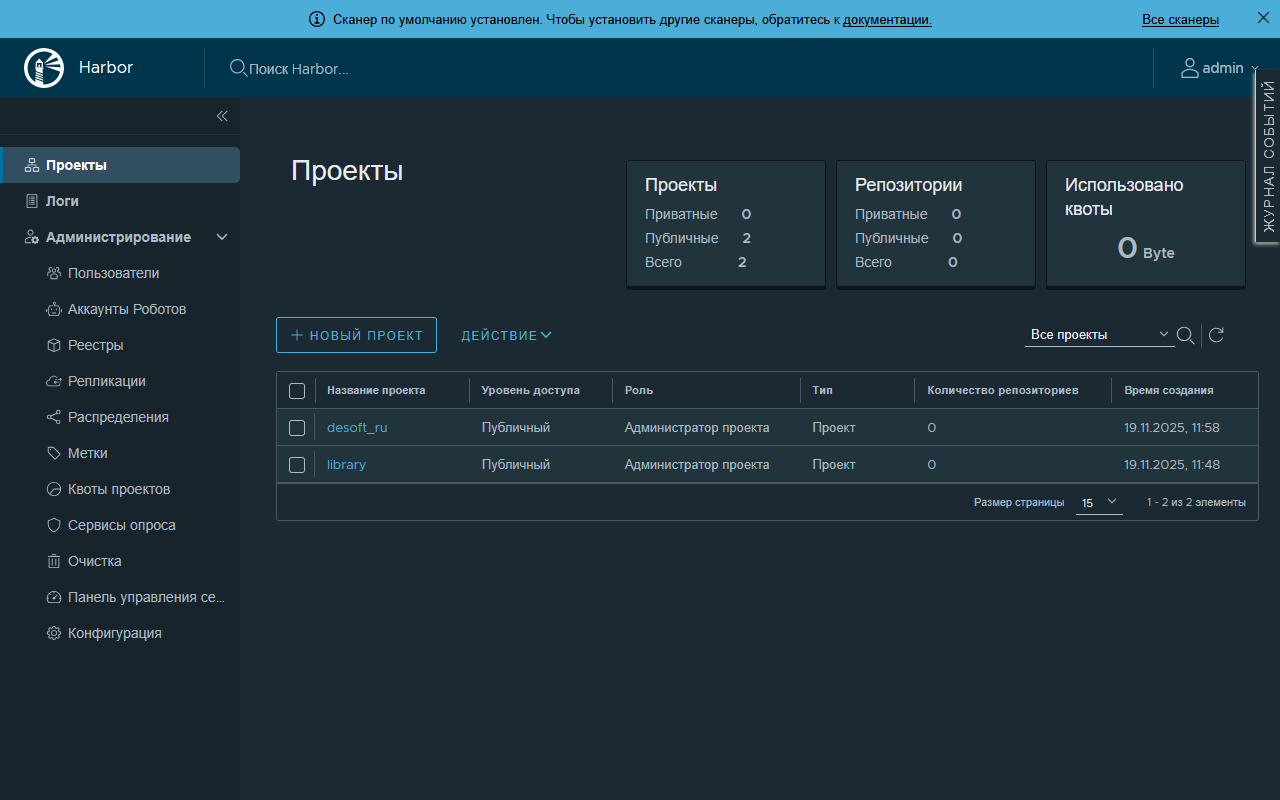Go to Аккаунты Роботов
This screenshot has height=800, width=1280.
pyautogui.click(x=127, y=309)
